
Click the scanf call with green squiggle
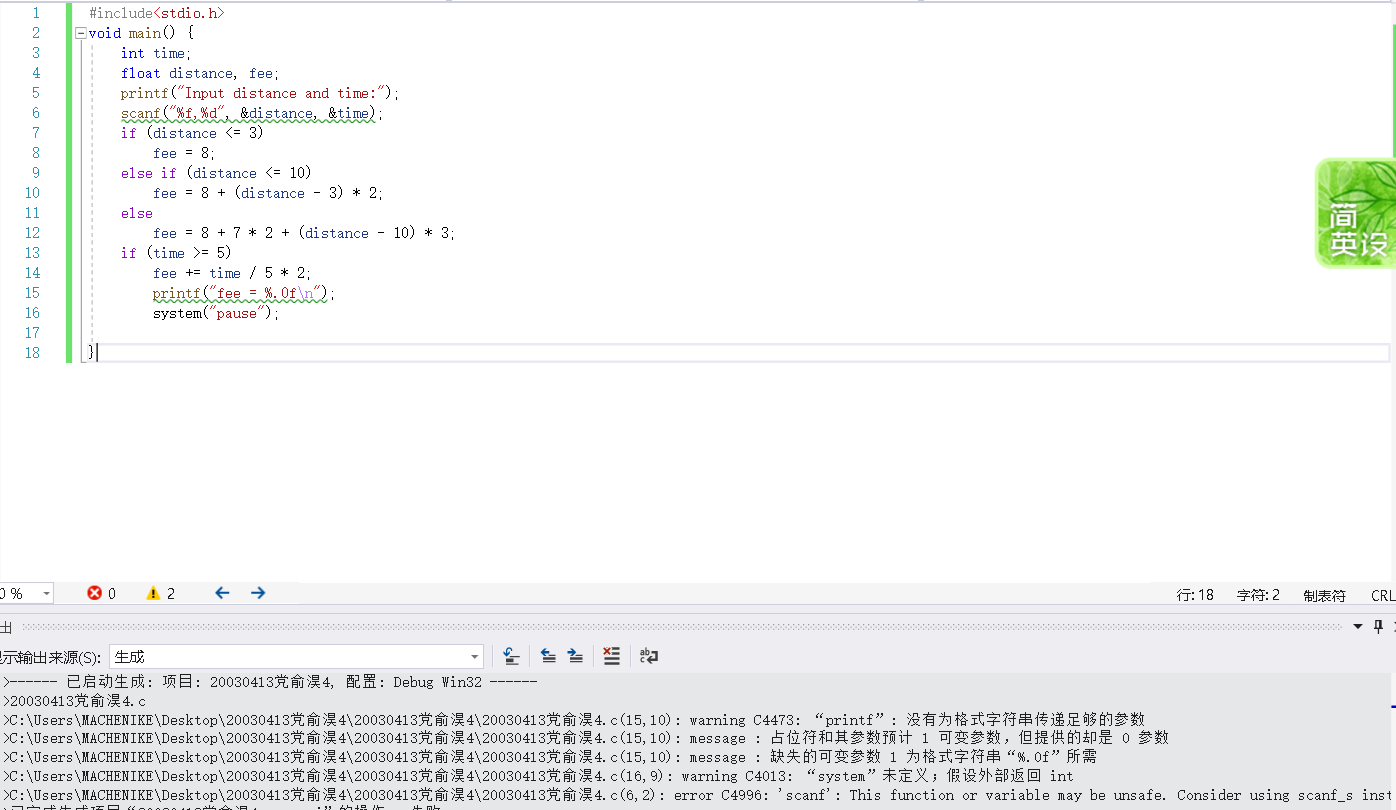(252, 113)
